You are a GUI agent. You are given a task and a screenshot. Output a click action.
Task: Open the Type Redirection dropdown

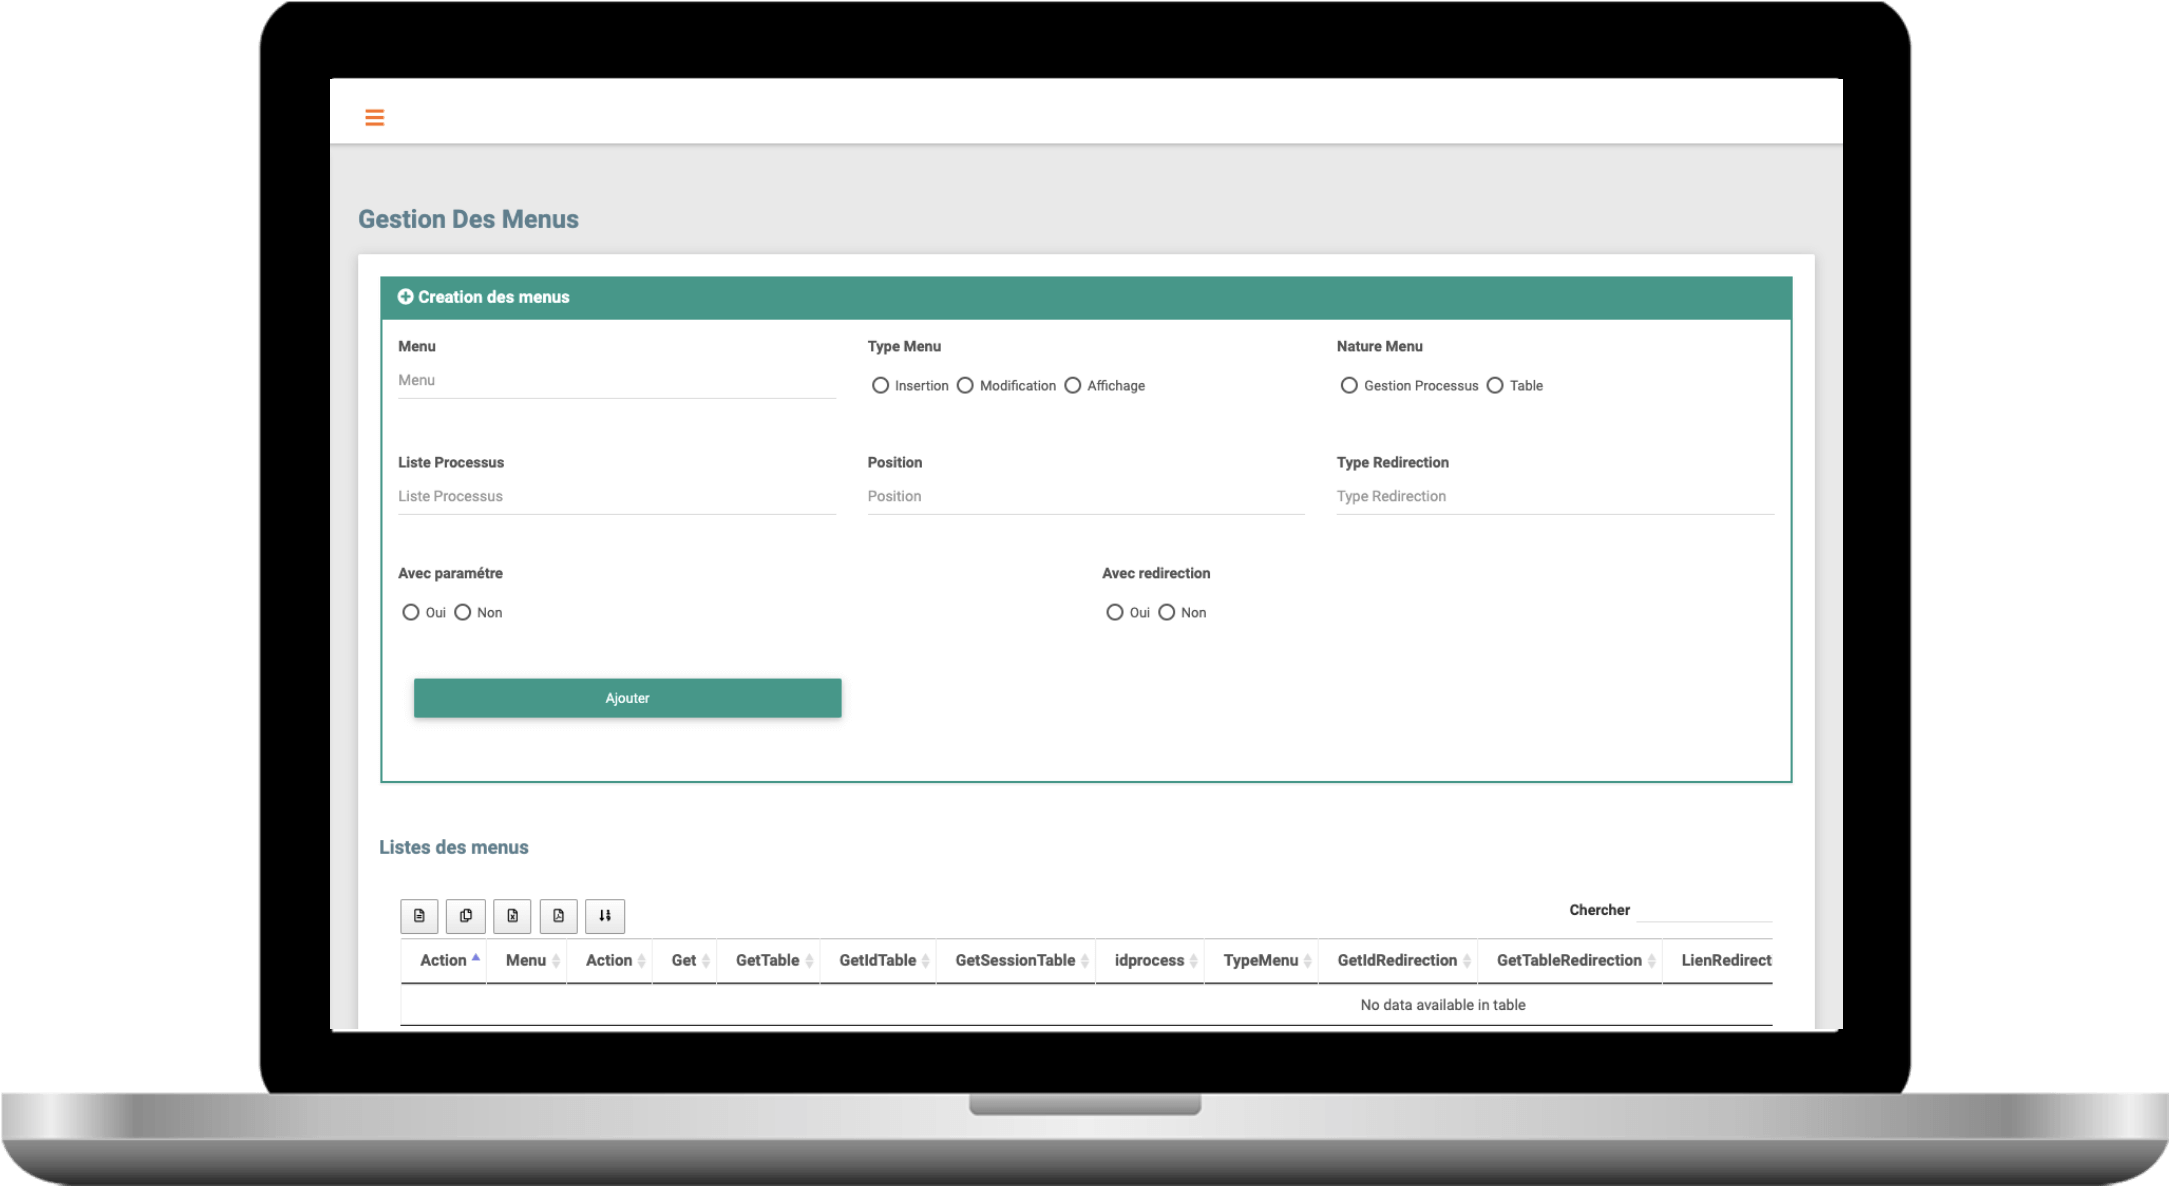coord(1554,497)
